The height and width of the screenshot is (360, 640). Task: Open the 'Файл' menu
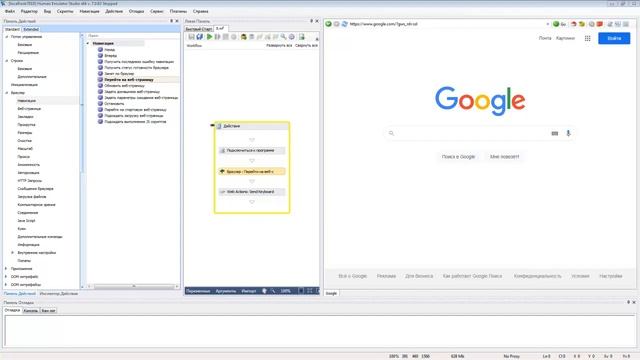pos(10,11)
